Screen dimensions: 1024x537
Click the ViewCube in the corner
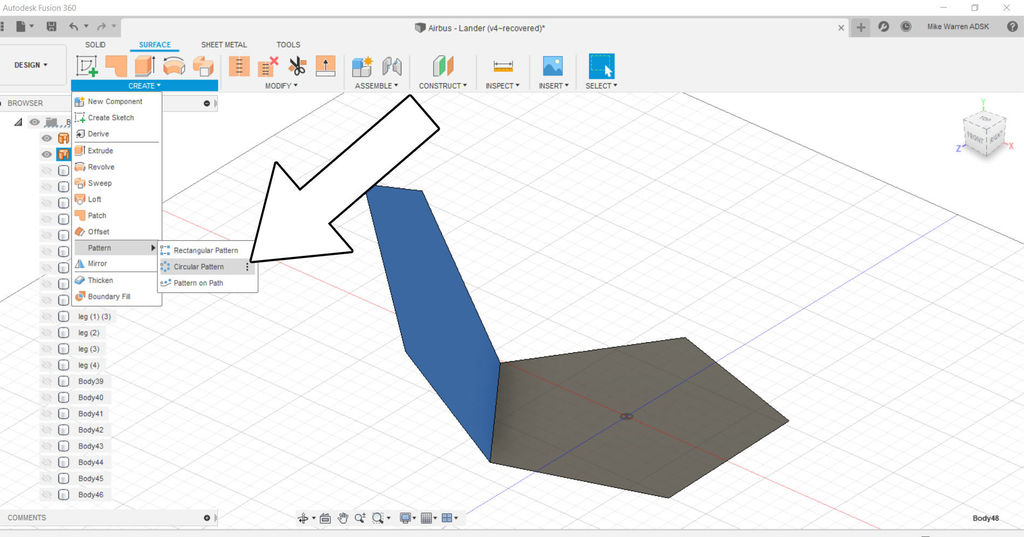985,133
